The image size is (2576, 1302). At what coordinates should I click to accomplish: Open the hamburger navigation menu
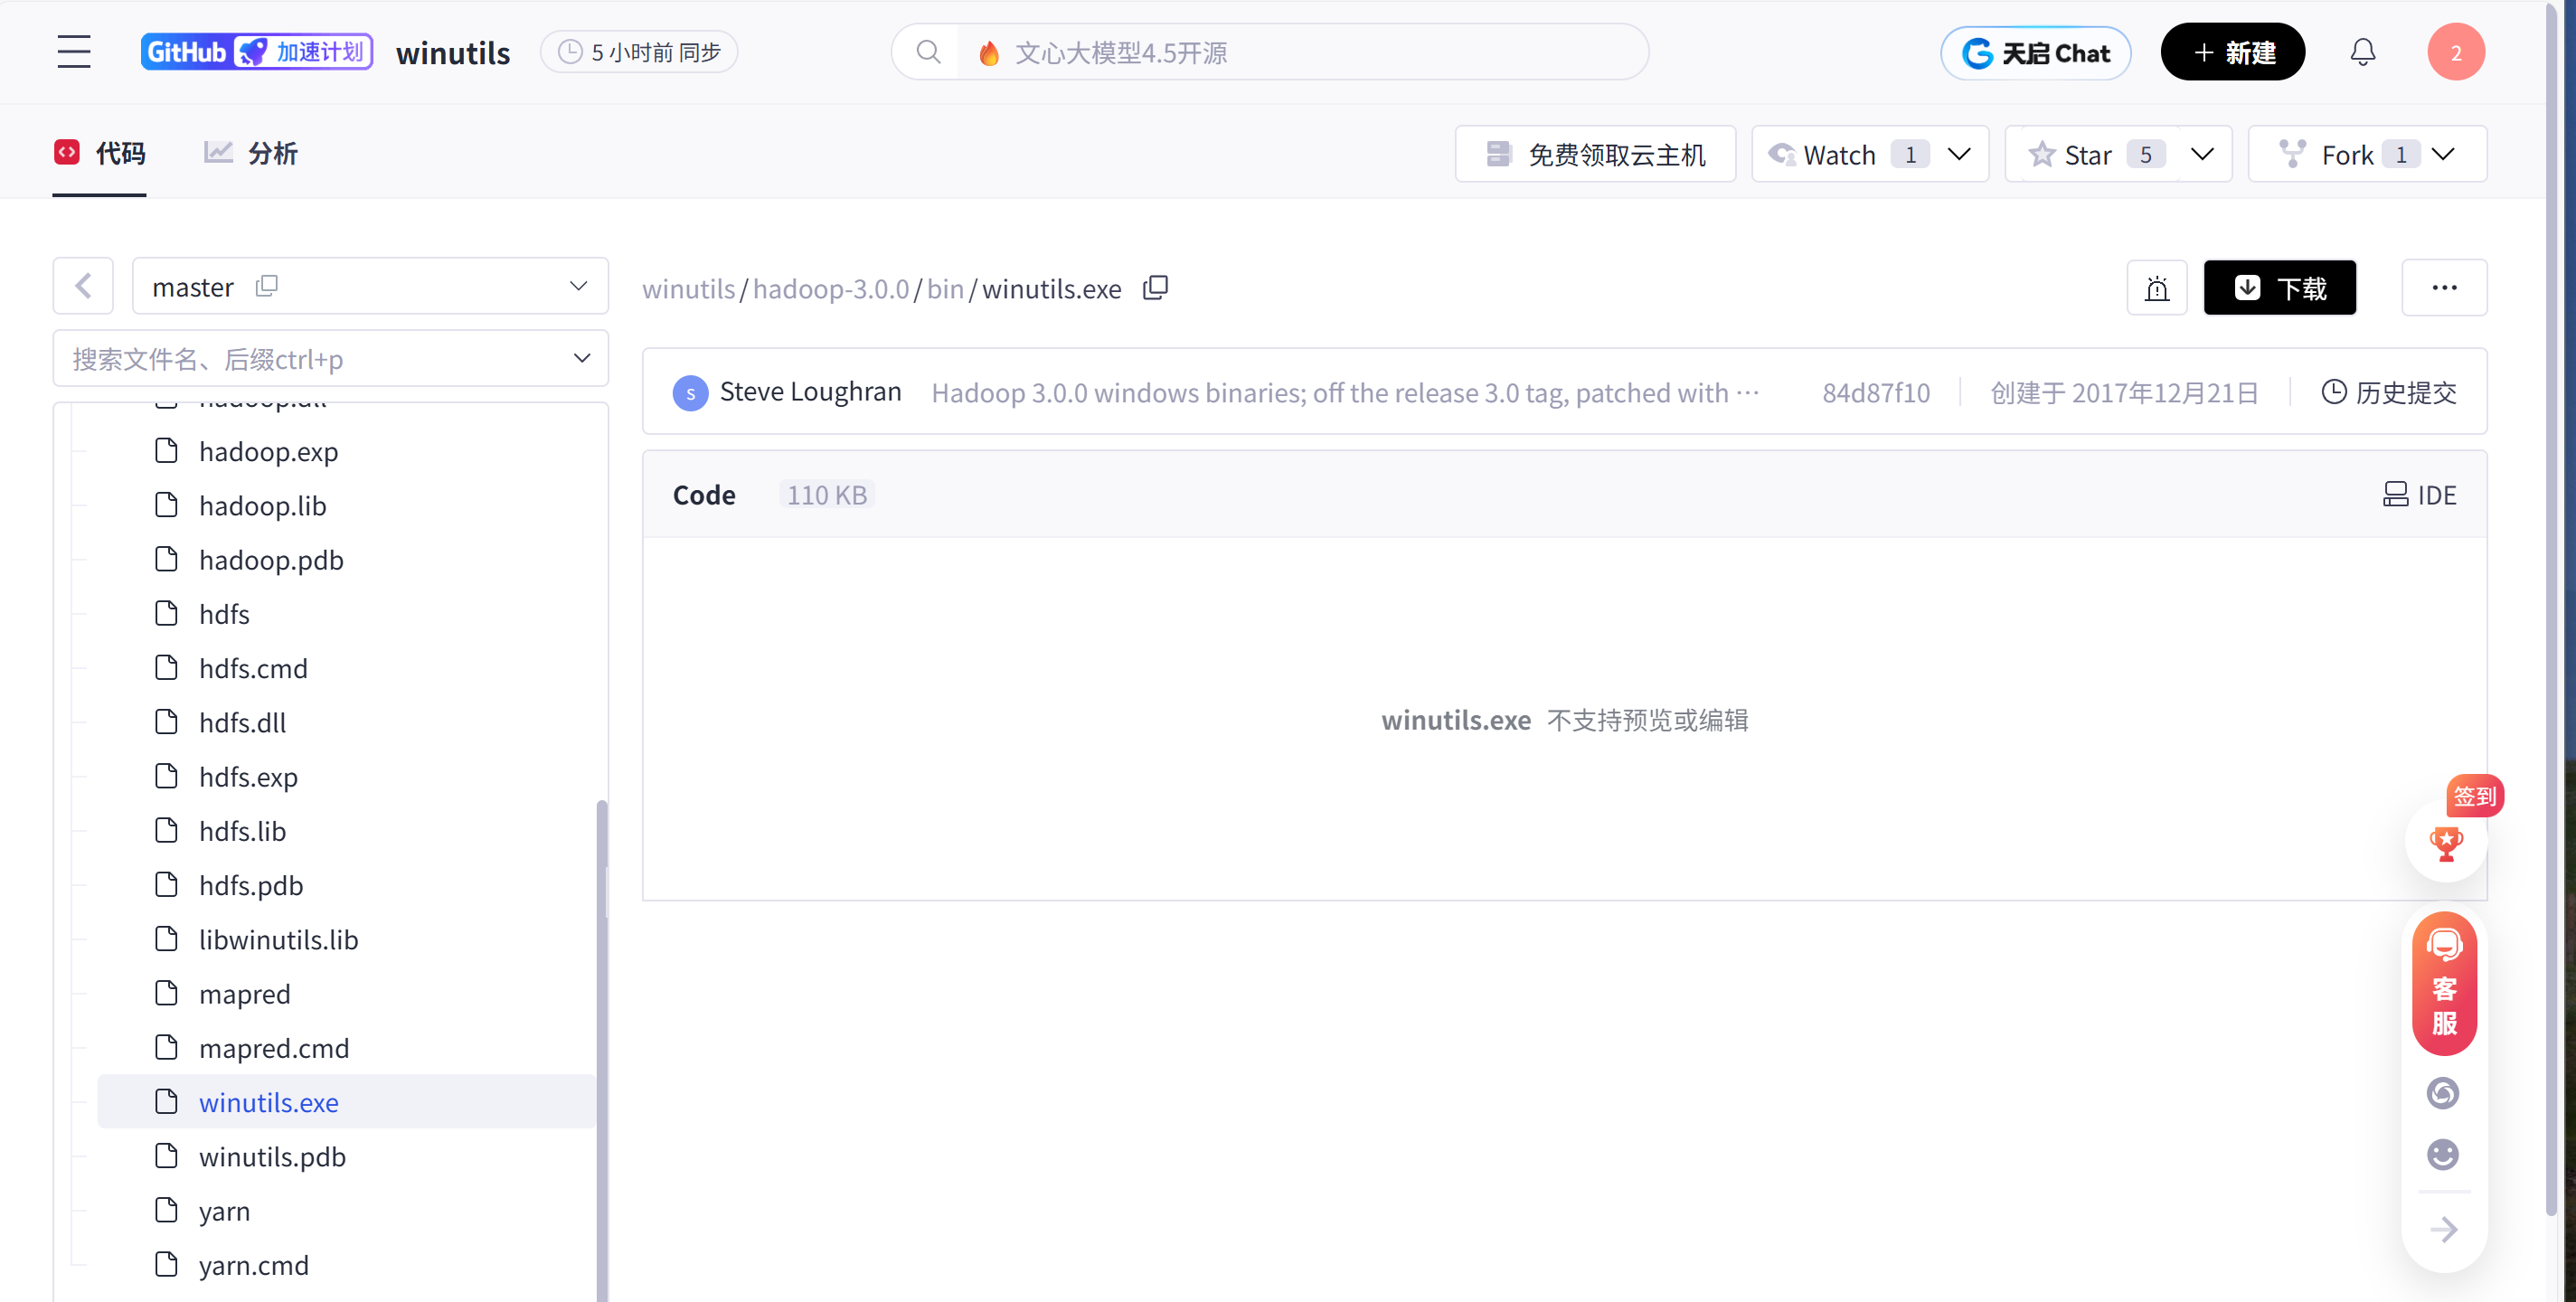[x=73, y=51]
